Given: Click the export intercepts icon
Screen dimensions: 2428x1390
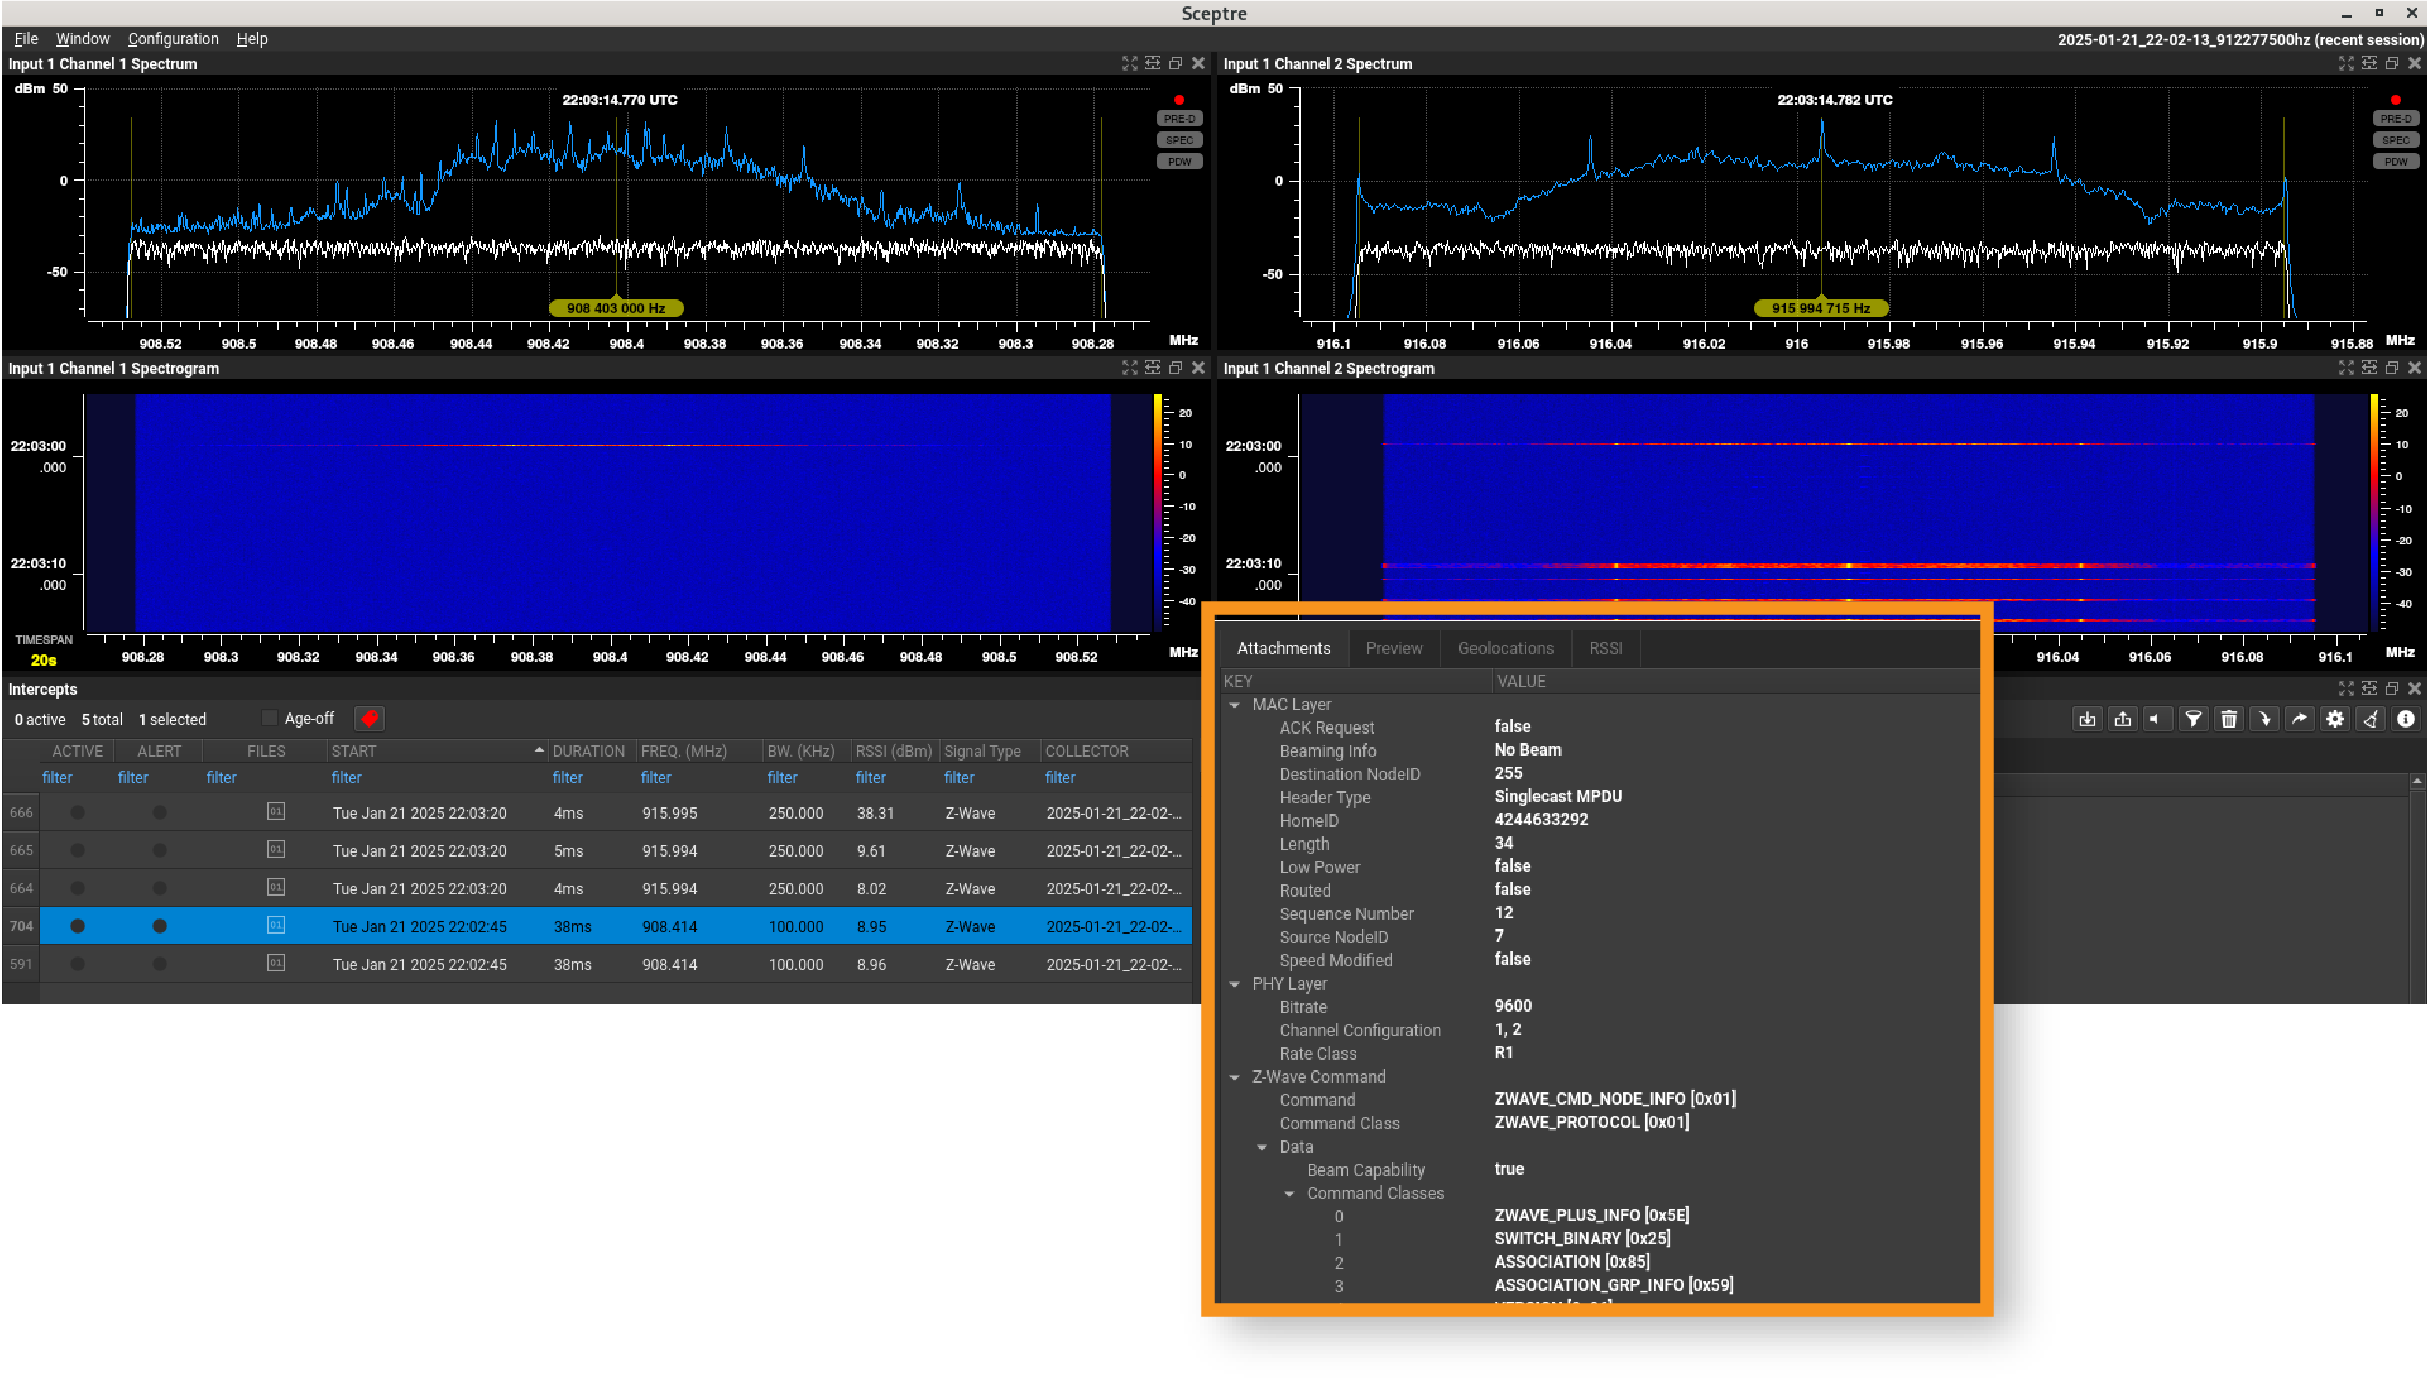Looking at the screenshot, I should tap(2123, 719).
